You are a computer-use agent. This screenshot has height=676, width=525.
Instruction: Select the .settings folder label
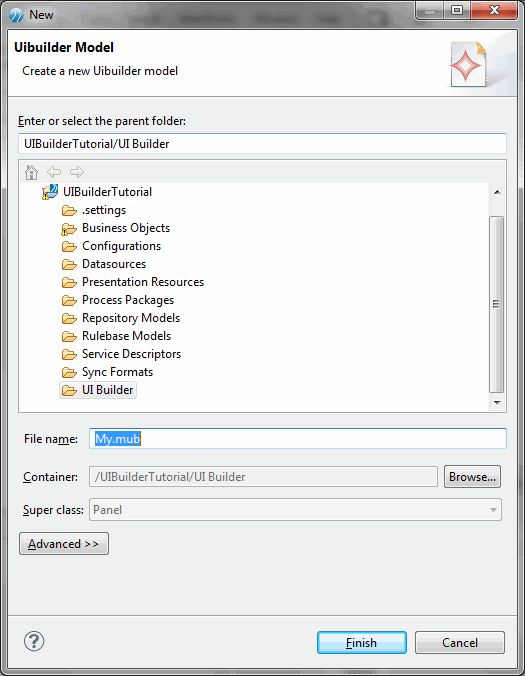click(x=104, y=210)
